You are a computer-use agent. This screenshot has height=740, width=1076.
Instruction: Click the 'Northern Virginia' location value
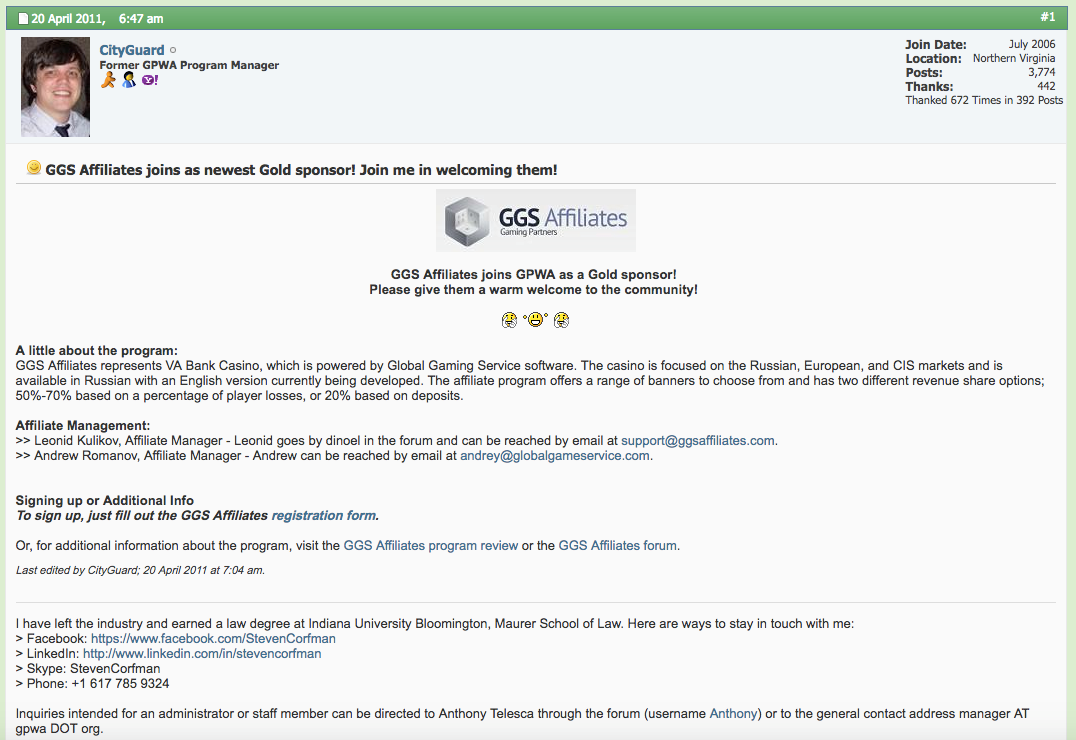(1014, 58)
